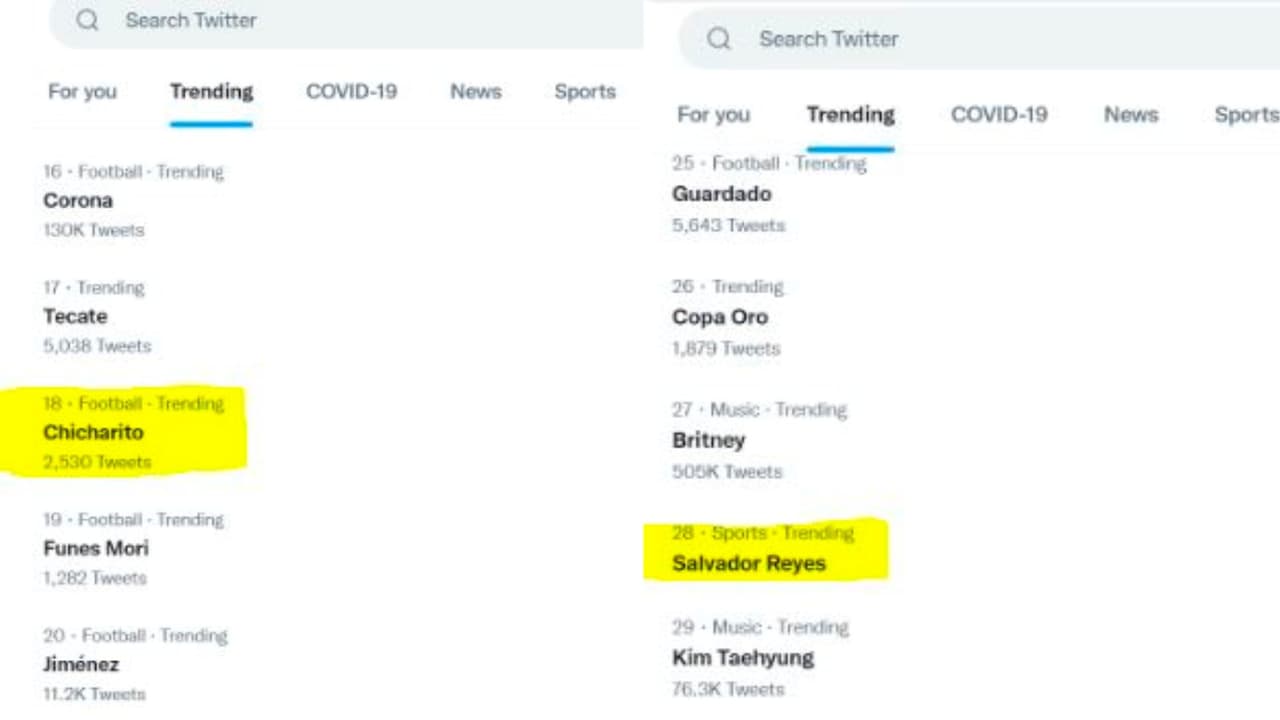Viewport: 1280px width, 720px height.
Task: Click the highlighted Chicharito trend
Action: click(x=93, y=432)
